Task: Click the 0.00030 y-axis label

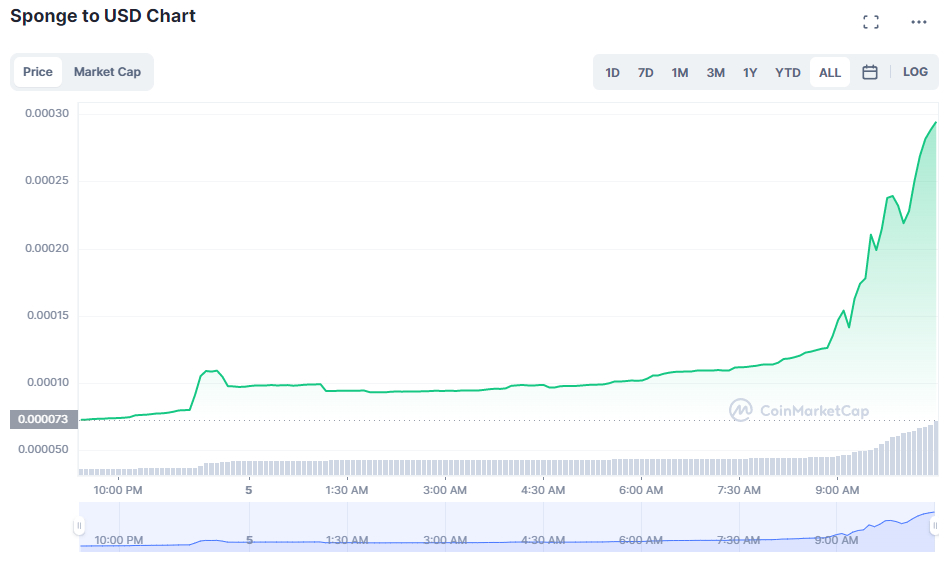Action: 47,113
